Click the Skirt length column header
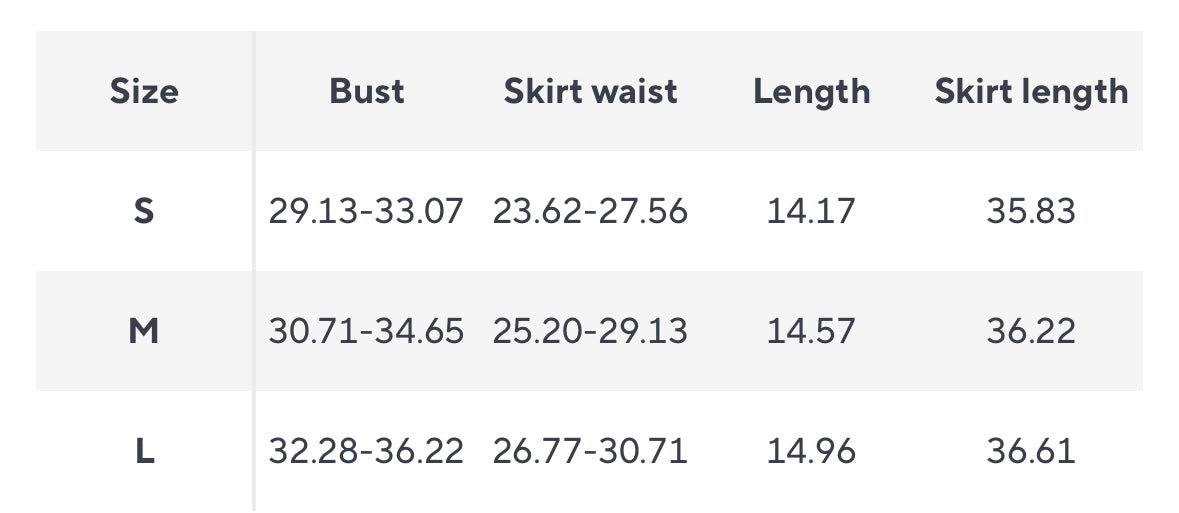Screen dimensions: 1179x513 (x=1031, y=92)
